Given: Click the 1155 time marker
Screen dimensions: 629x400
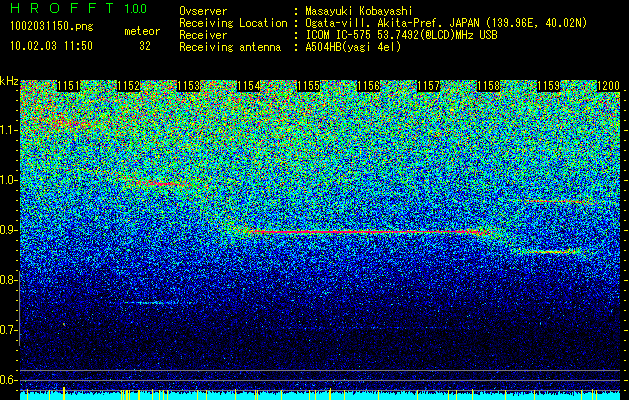Looking at the screenshot, I should point(308,86).
